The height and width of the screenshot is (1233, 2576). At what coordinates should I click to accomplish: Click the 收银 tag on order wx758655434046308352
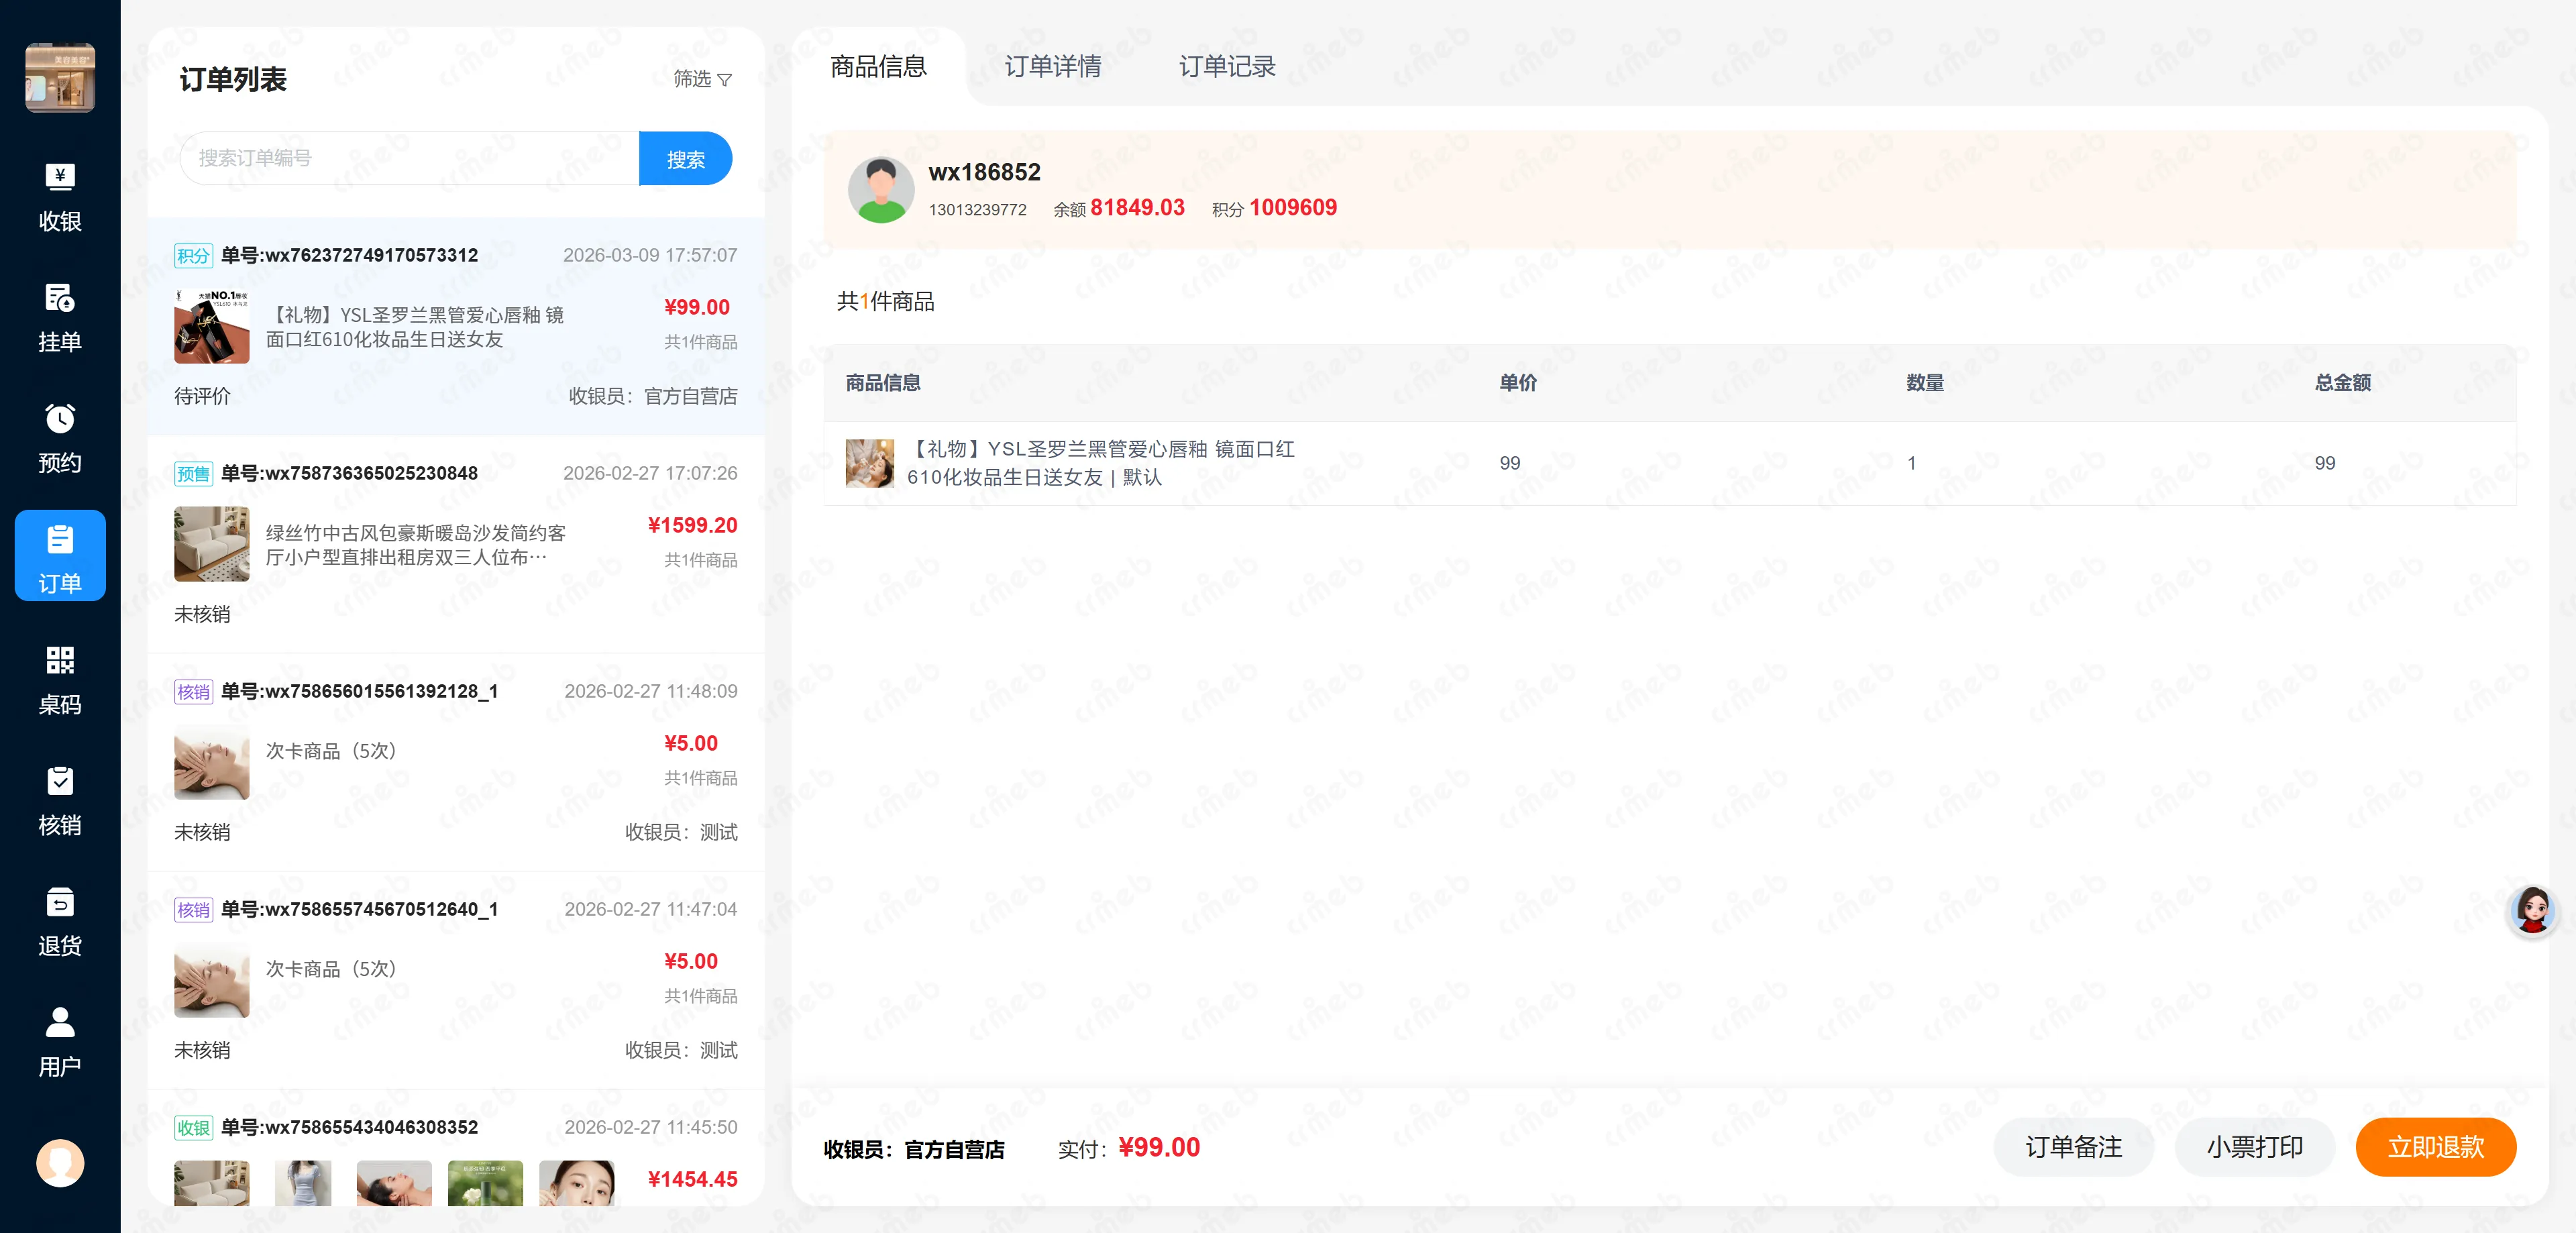[x=193, y=1127]
